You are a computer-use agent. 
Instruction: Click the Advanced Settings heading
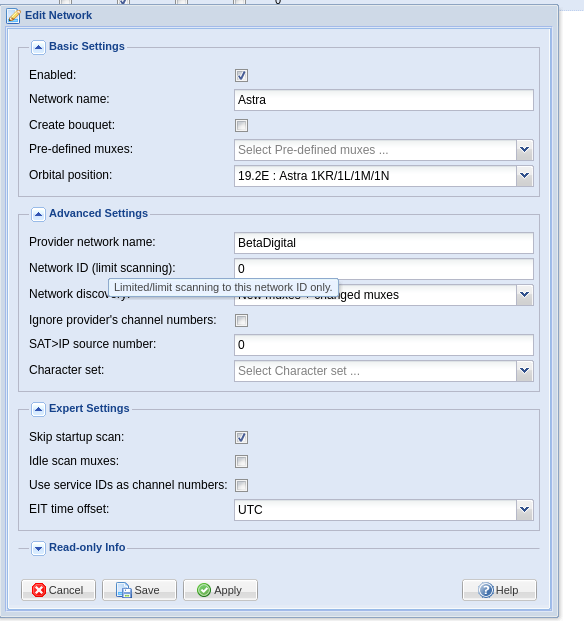tap(98, 214)
